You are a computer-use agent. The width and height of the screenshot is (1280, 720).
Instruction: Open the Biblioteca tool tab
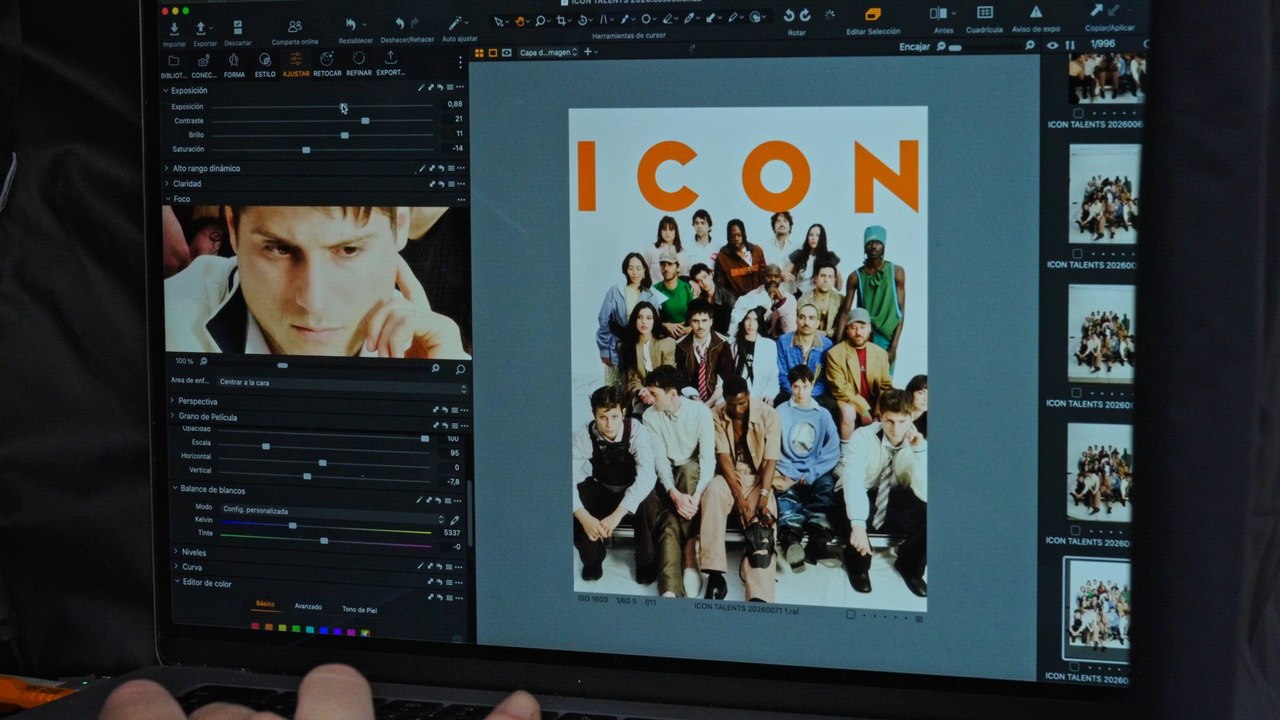pyautogui.click(x=174, y=66)
